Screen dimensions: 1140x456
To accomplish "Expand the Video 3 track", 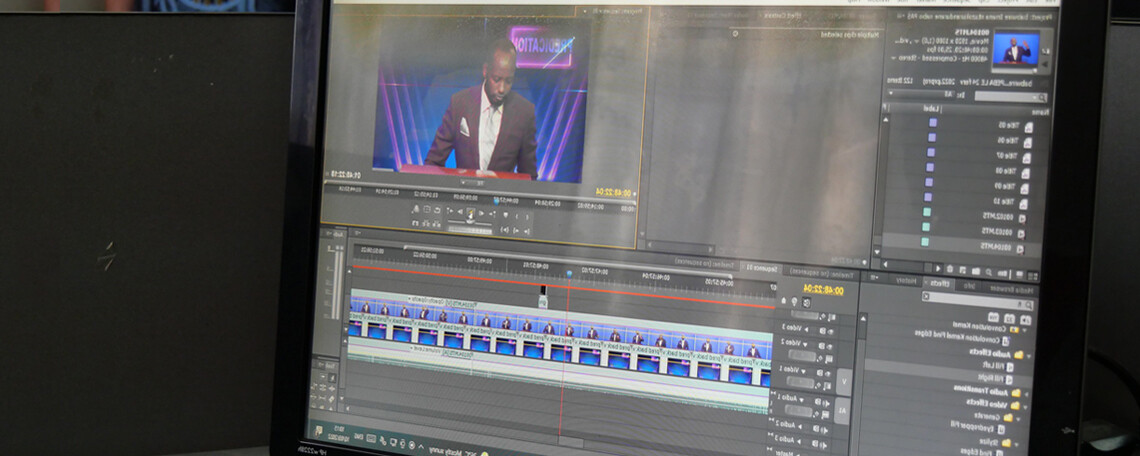I will pos(806,329).
